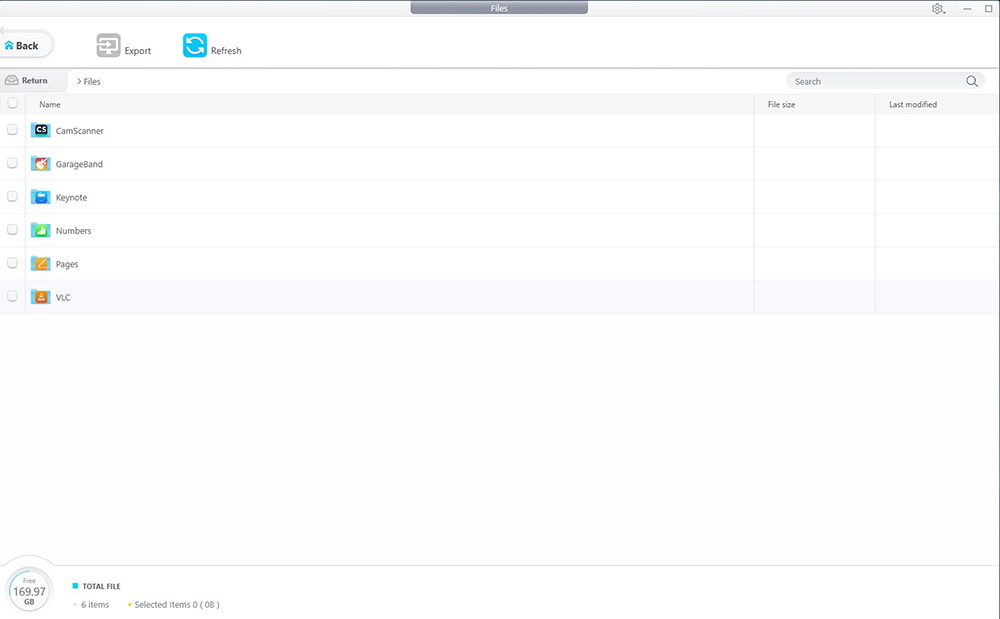Open the Pages folder icon
The width and height of the screenshot is (1000, 619).
41,263
